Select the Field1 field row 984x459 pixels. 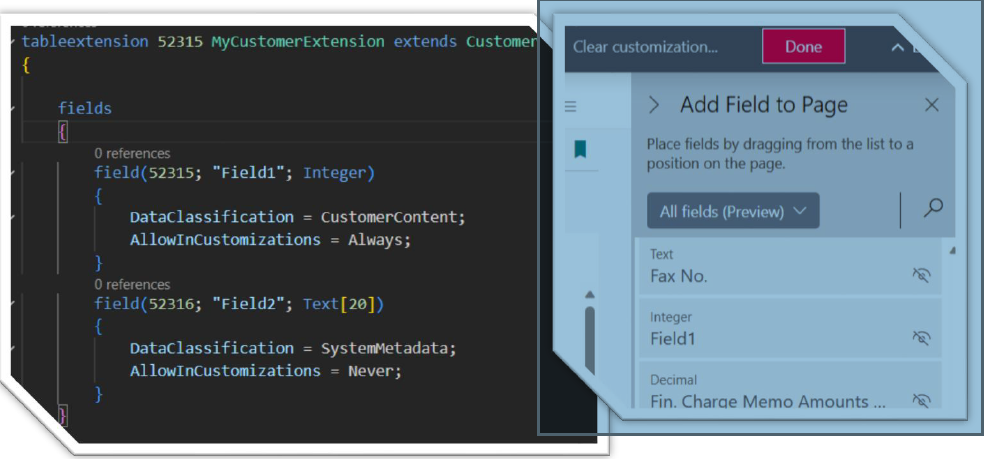(x=790, y=328)
